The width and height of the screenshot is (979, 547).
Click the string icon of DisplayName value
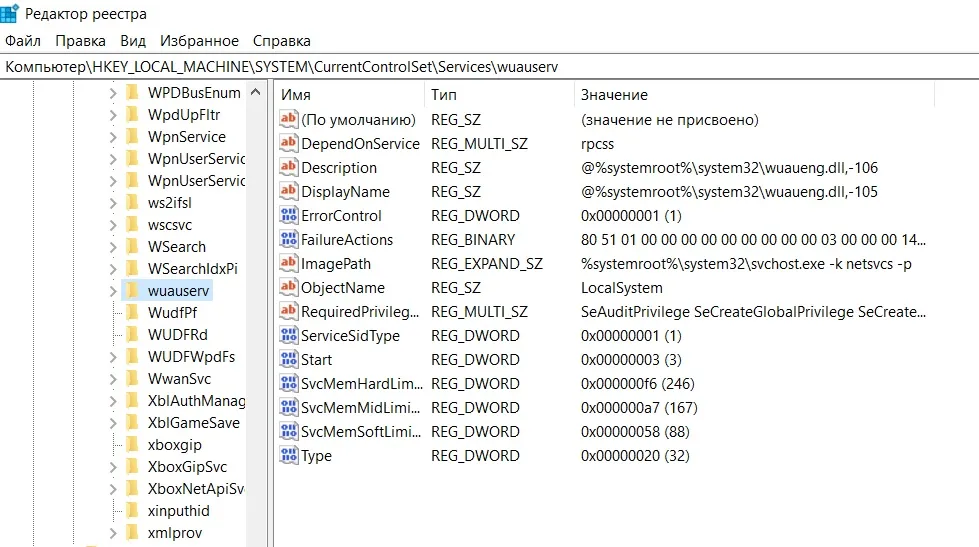288,191
